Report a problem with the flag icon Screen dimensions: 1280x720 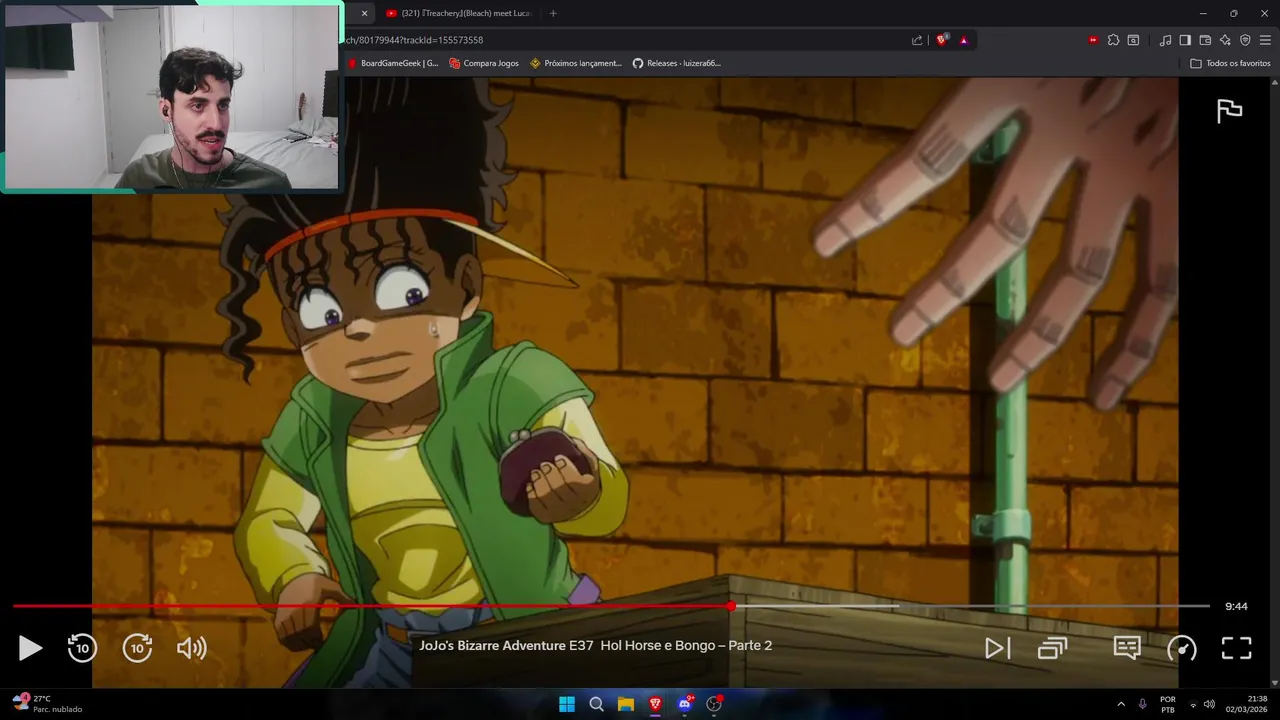pyautogui.click(x=1229, y=111)
